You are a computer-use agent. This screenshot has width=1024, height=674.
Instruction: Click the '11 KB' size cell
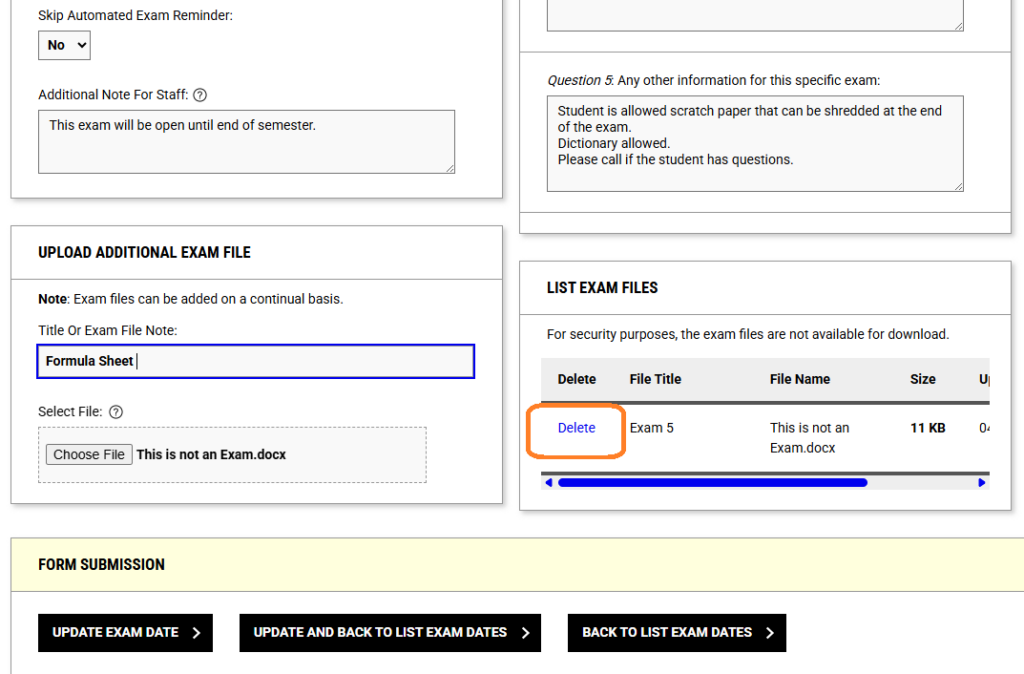[927, 428]
